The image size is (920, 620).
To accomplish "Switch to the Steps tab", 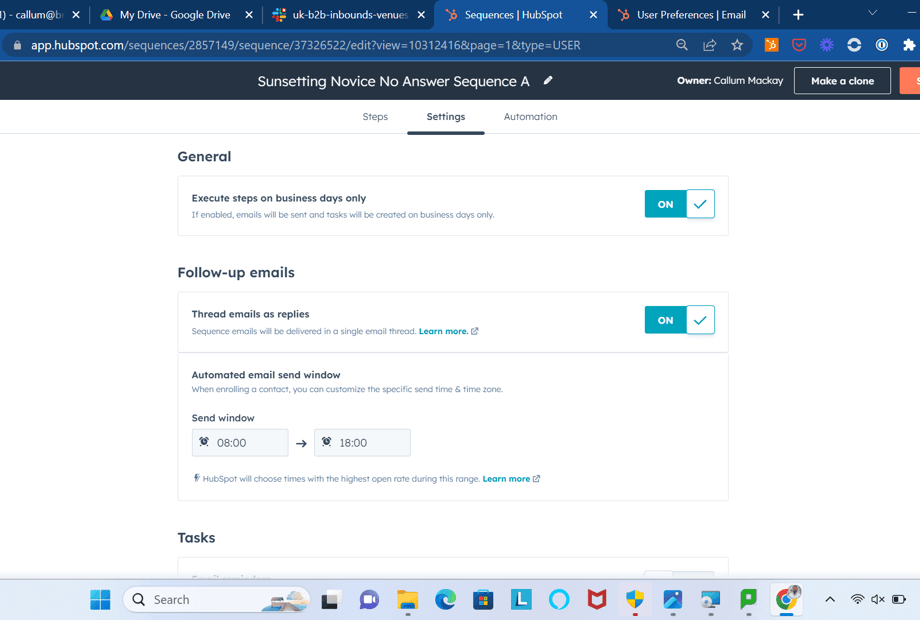I will (375, 117).
